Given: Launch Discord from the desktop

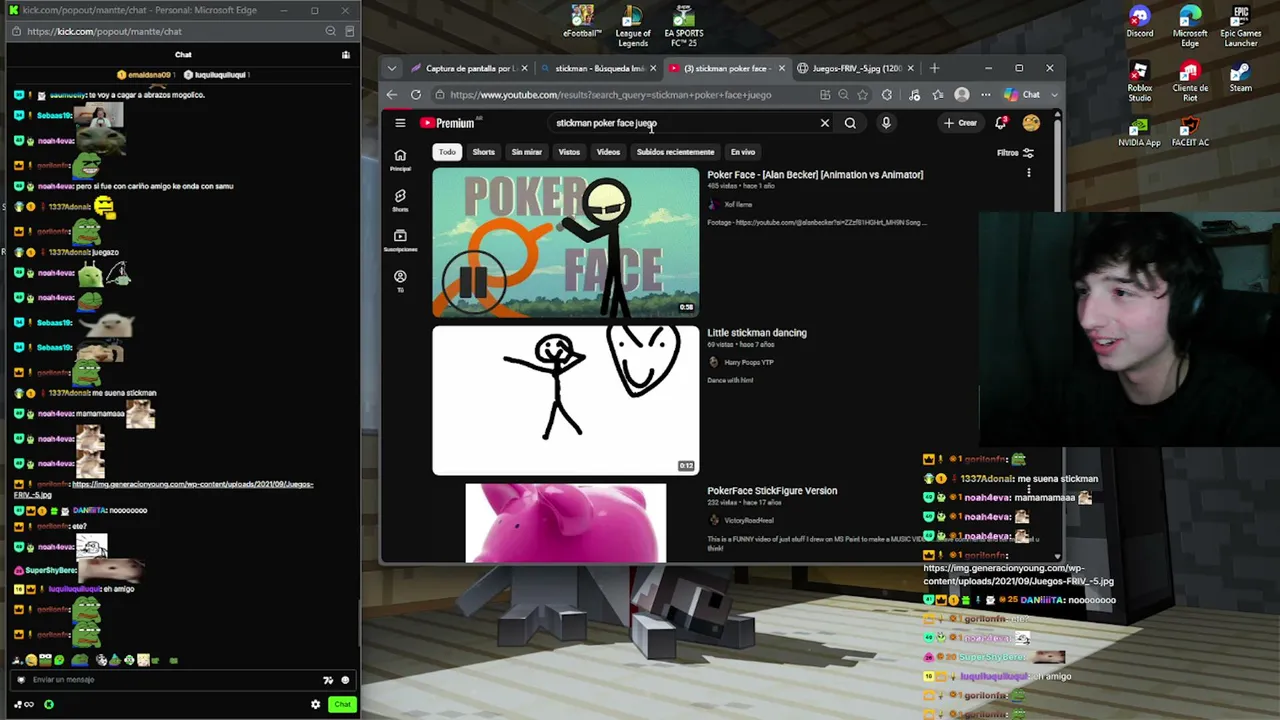Looking at the screenshot, I should (1139, 22).
